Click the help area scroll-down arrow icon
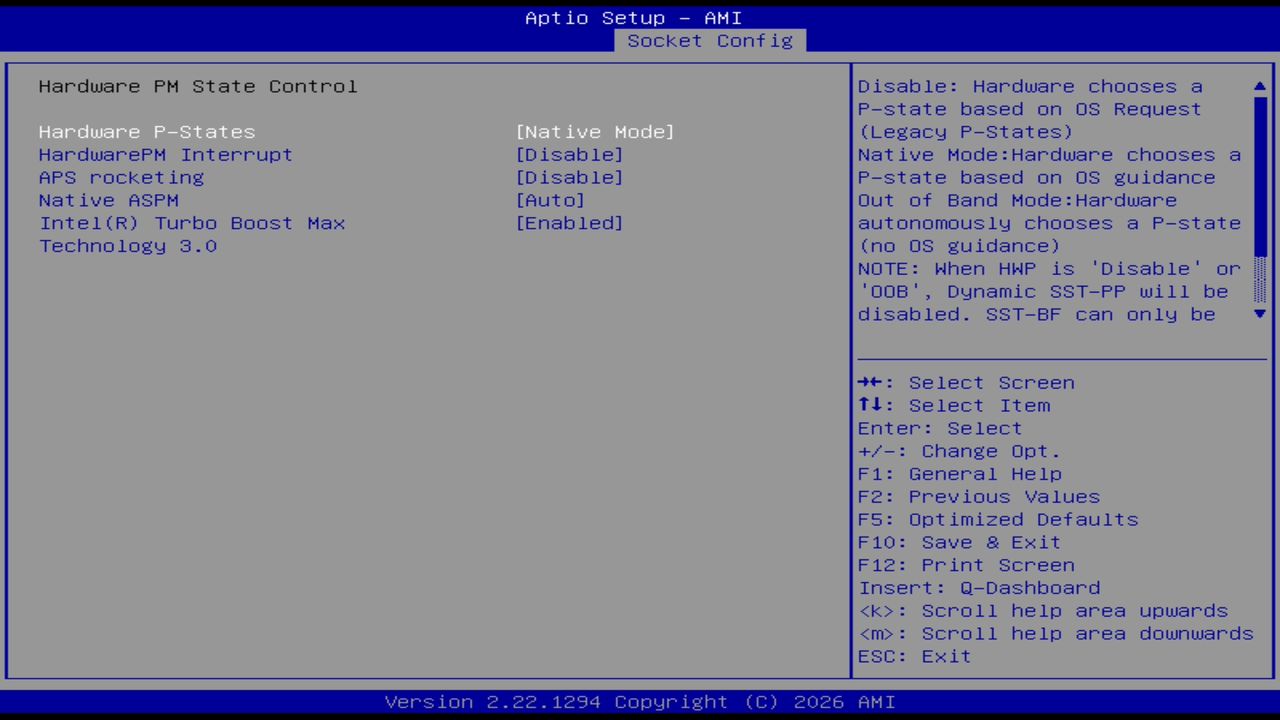1280x720 pixels. coord(1259,314)
